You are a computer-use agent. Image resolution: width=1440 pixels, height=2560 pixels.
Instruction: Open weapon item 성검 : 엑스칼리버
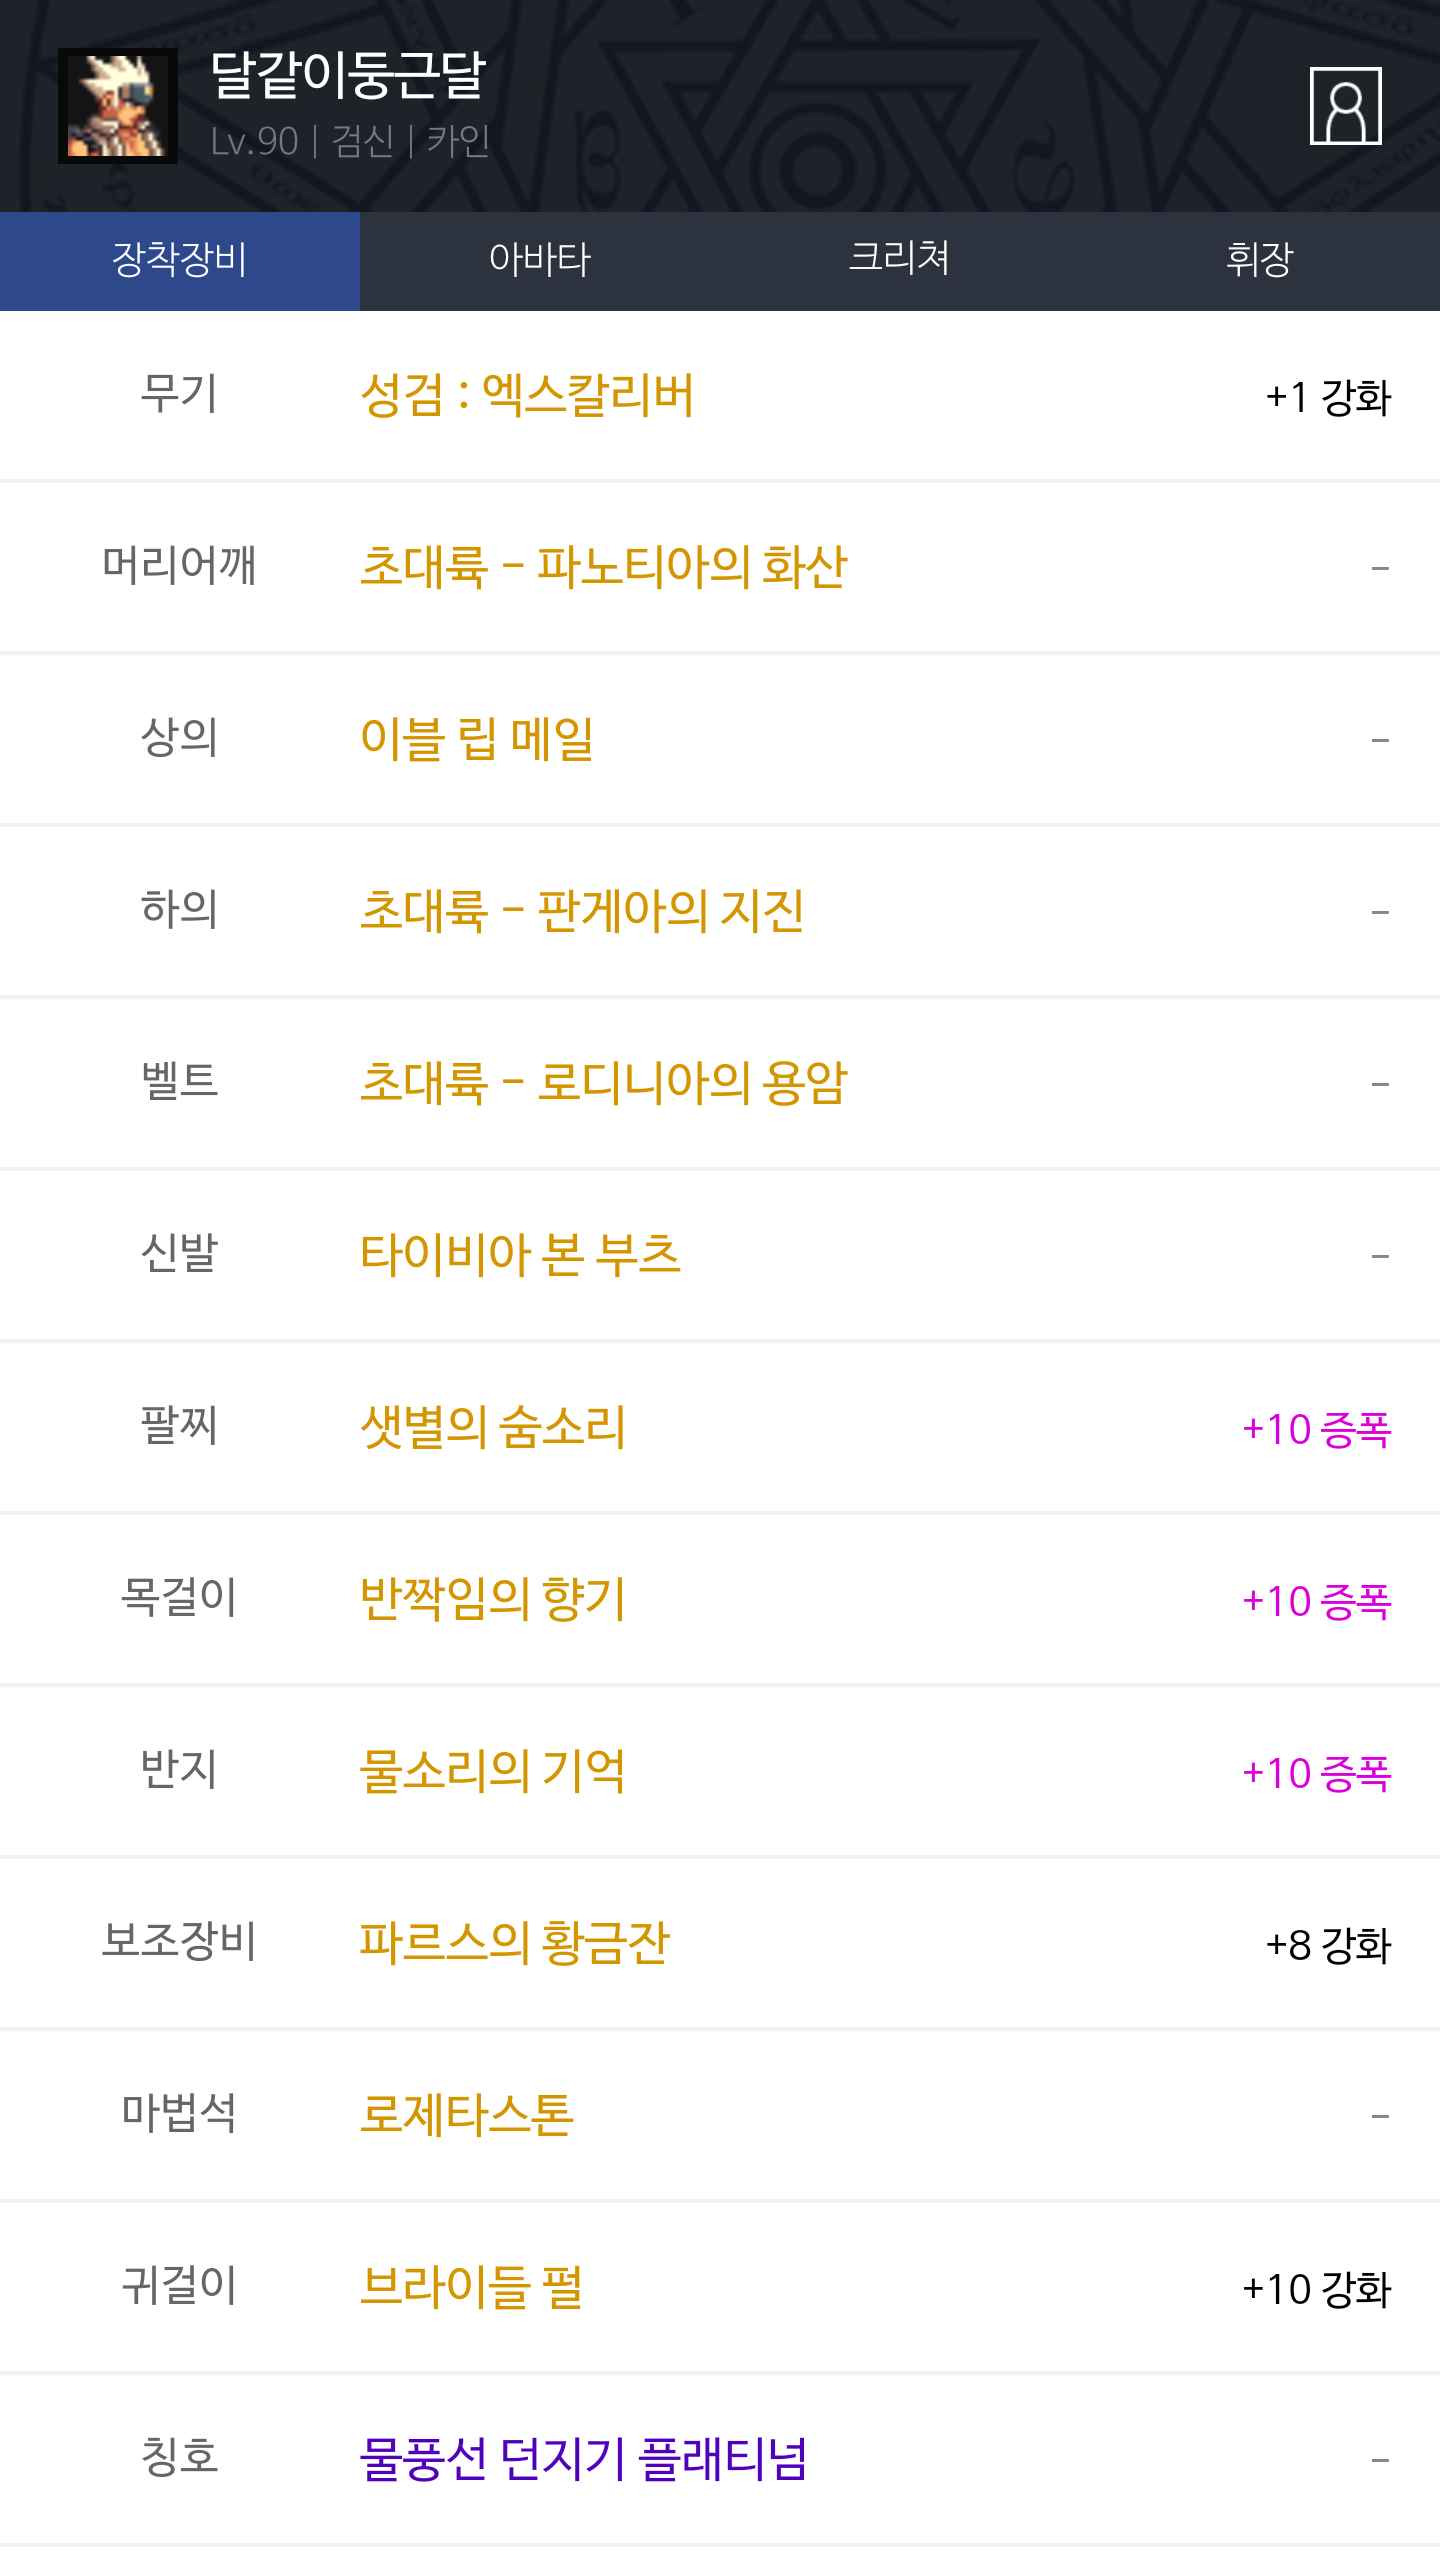tap(527, 395)
